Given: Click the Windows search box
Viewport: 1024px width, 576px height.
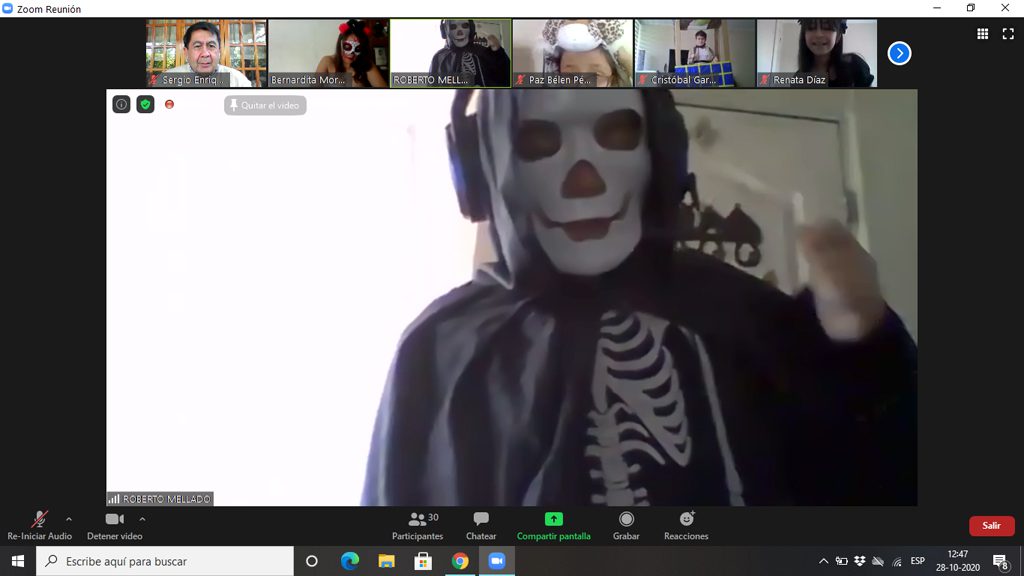Looking at the screenshot, I should point(166,561).
